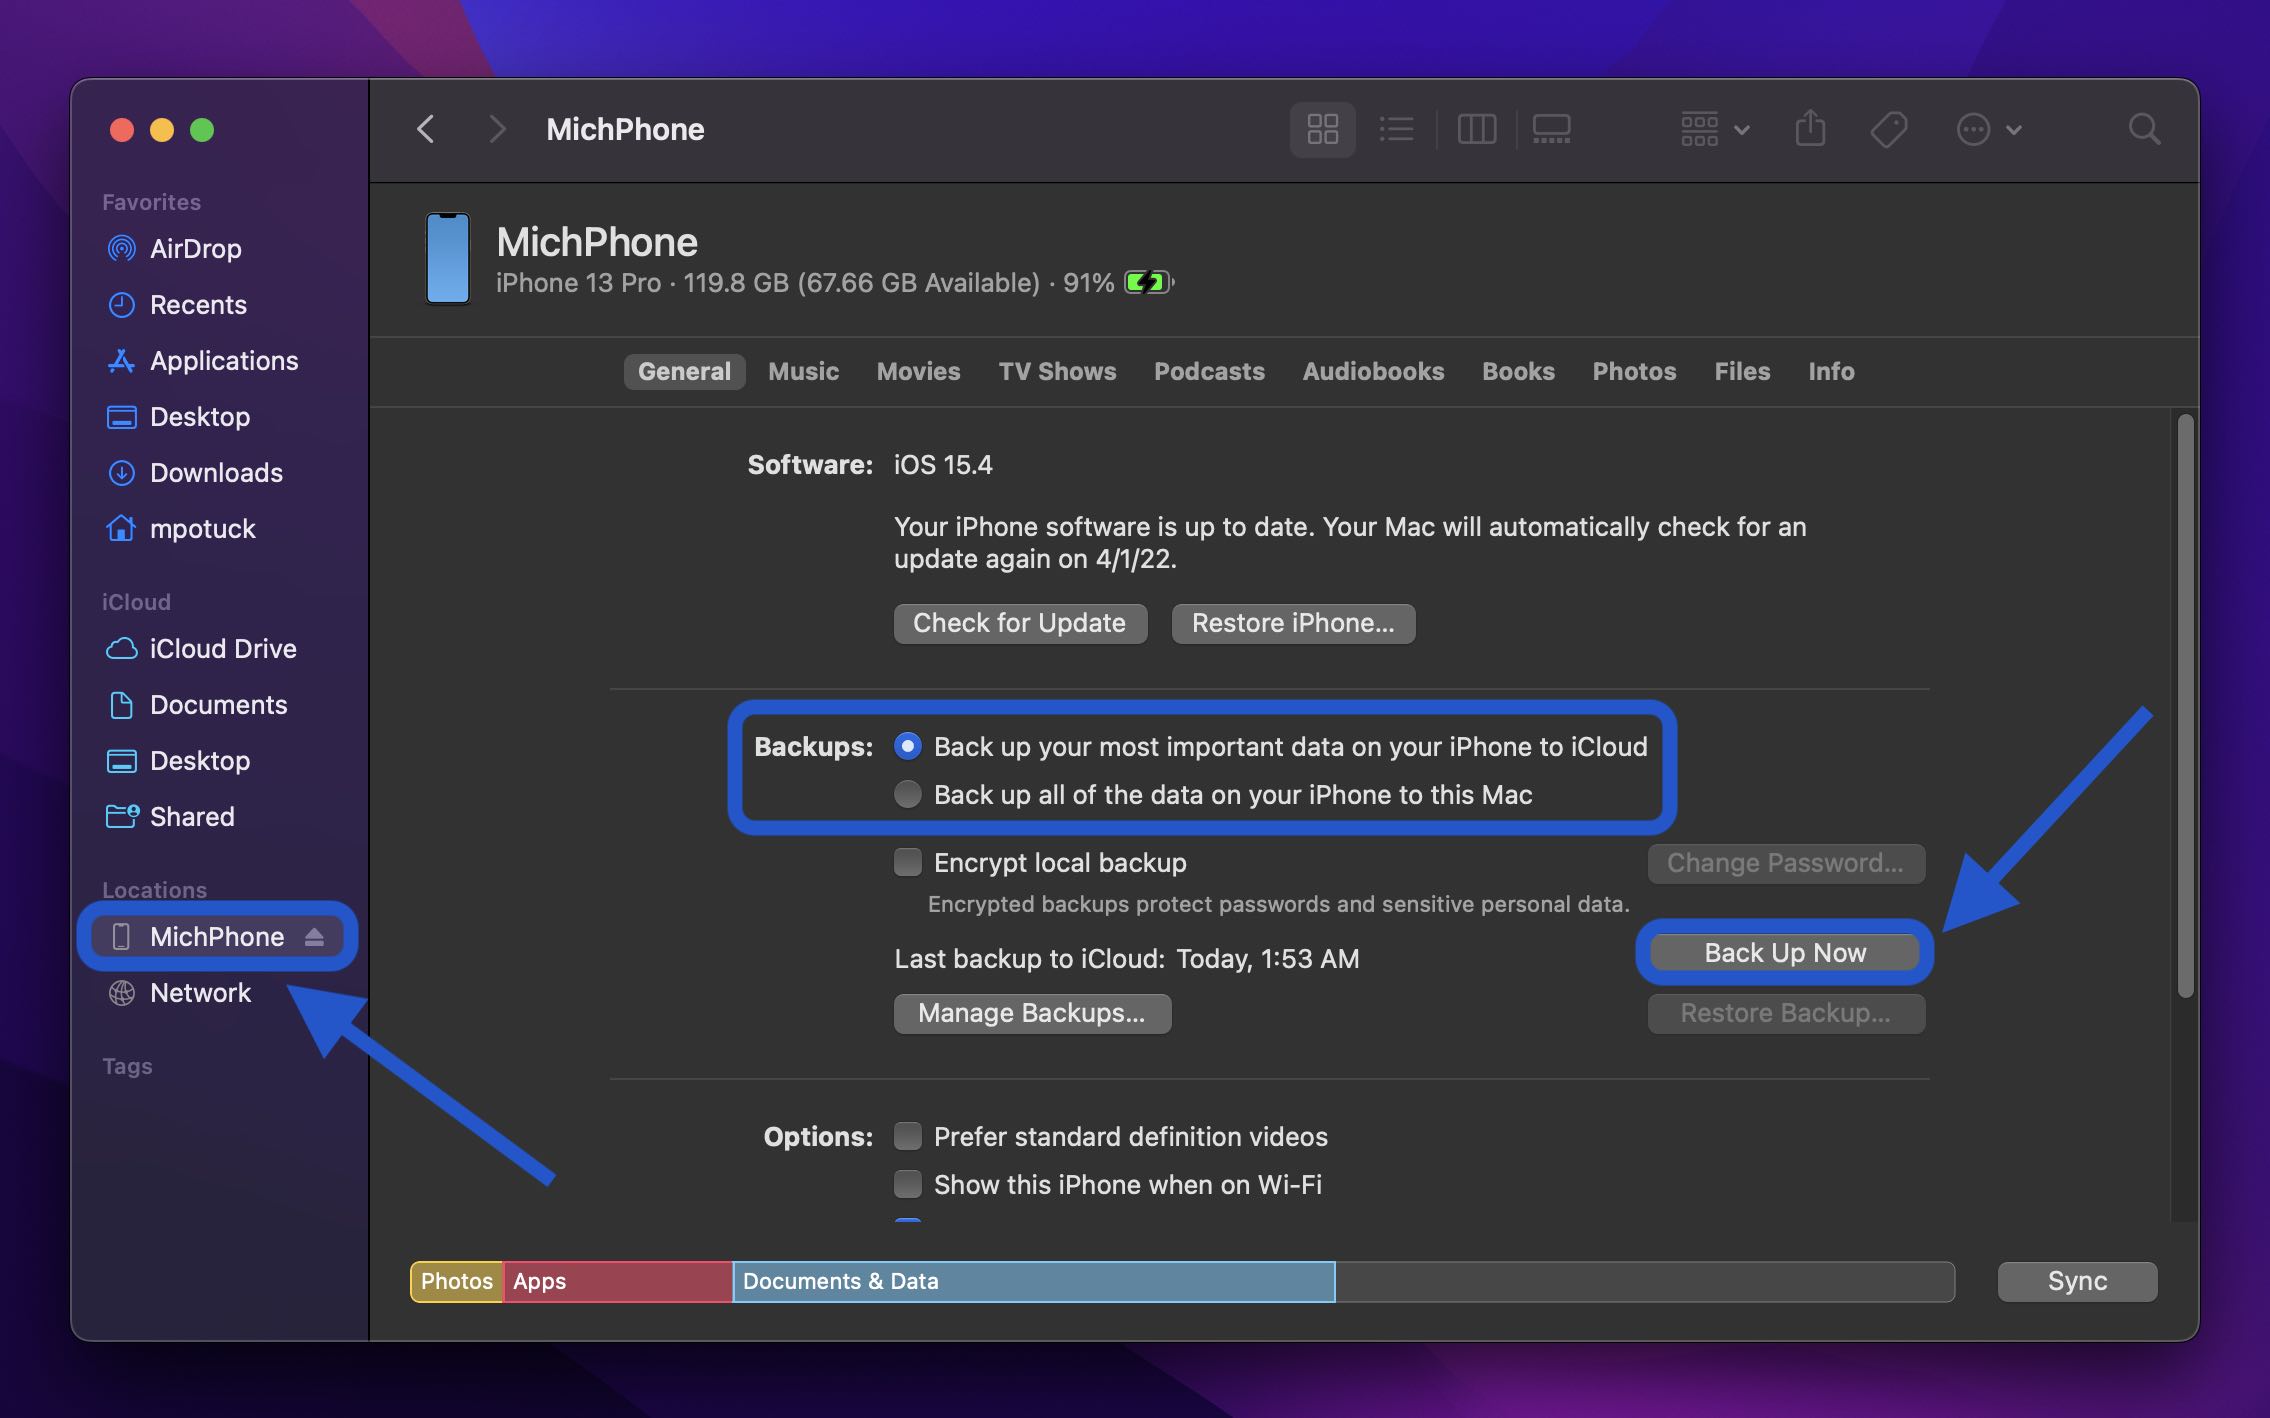Switch to the Files tab
The image size is (2270, 1418).
click(x=1741, y=371)
